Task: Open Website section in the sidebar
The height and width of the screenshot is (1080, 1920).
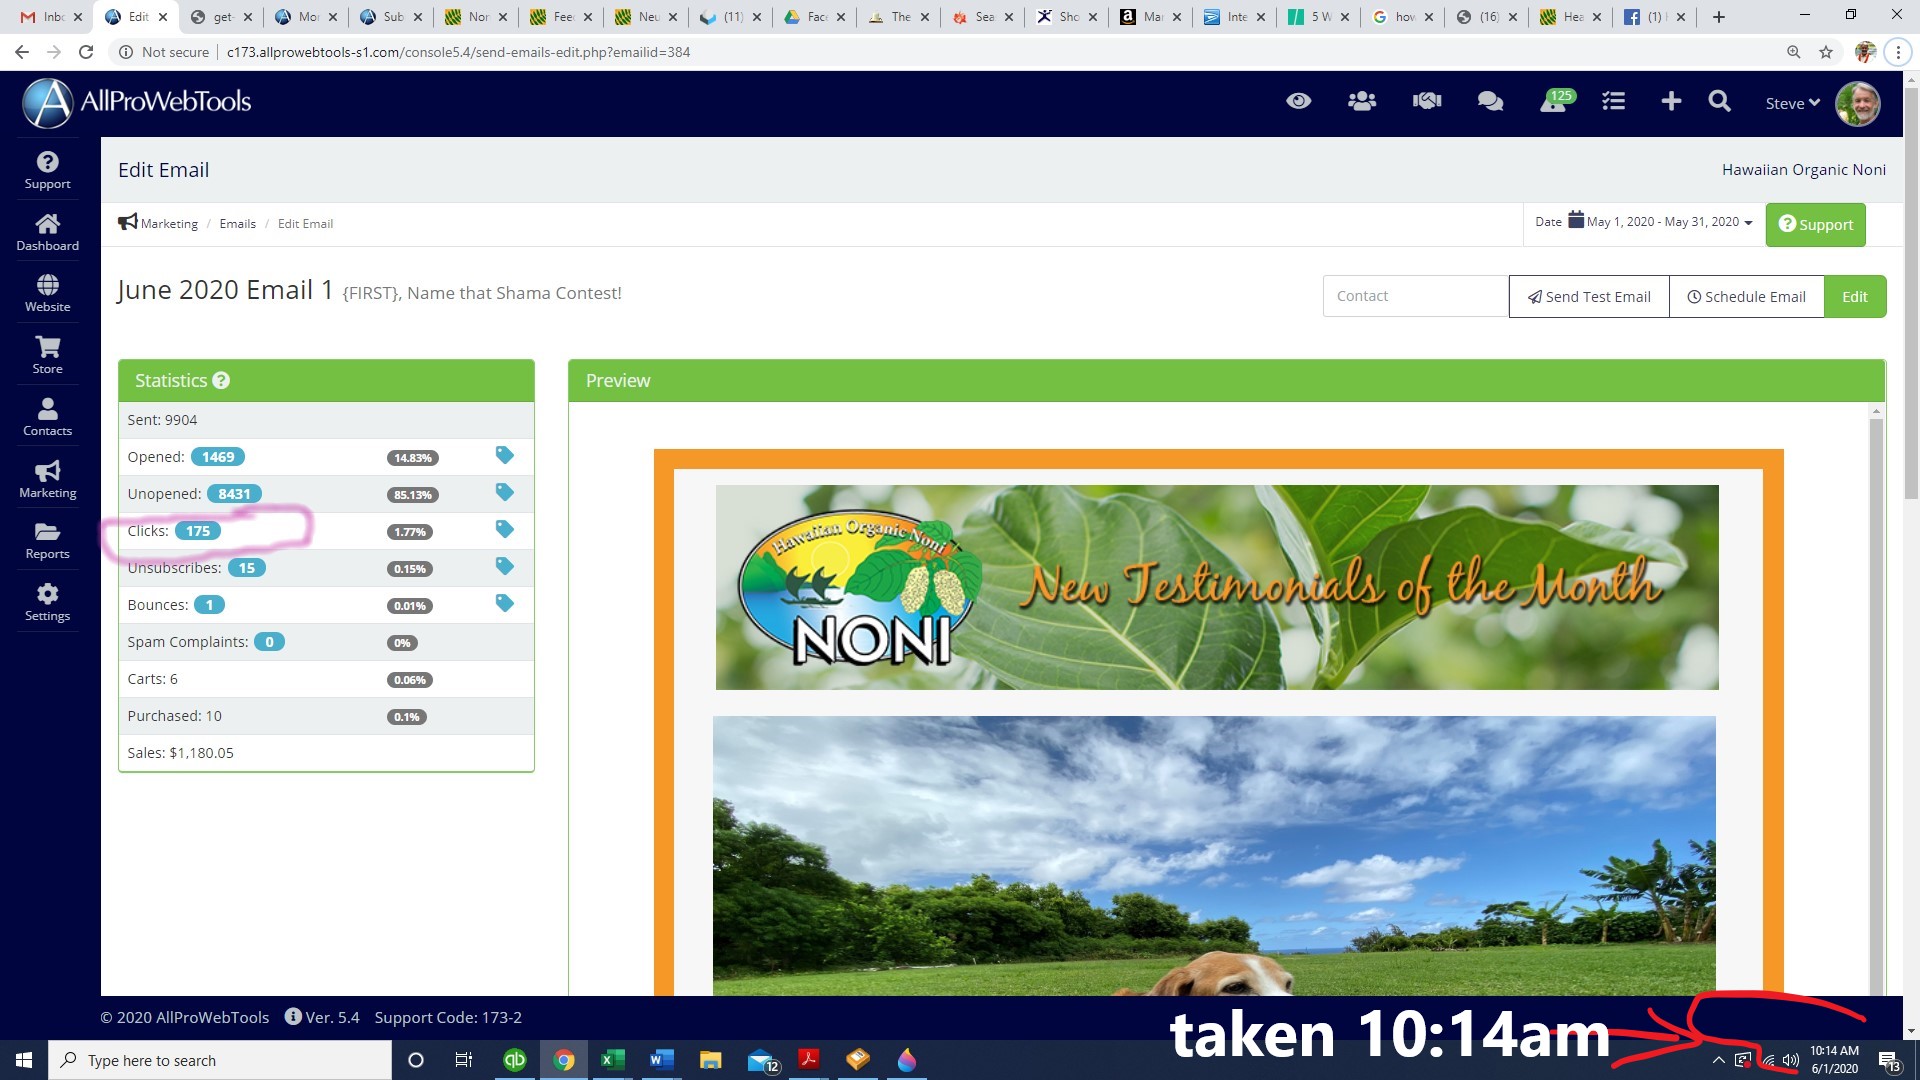Action: 47,293
